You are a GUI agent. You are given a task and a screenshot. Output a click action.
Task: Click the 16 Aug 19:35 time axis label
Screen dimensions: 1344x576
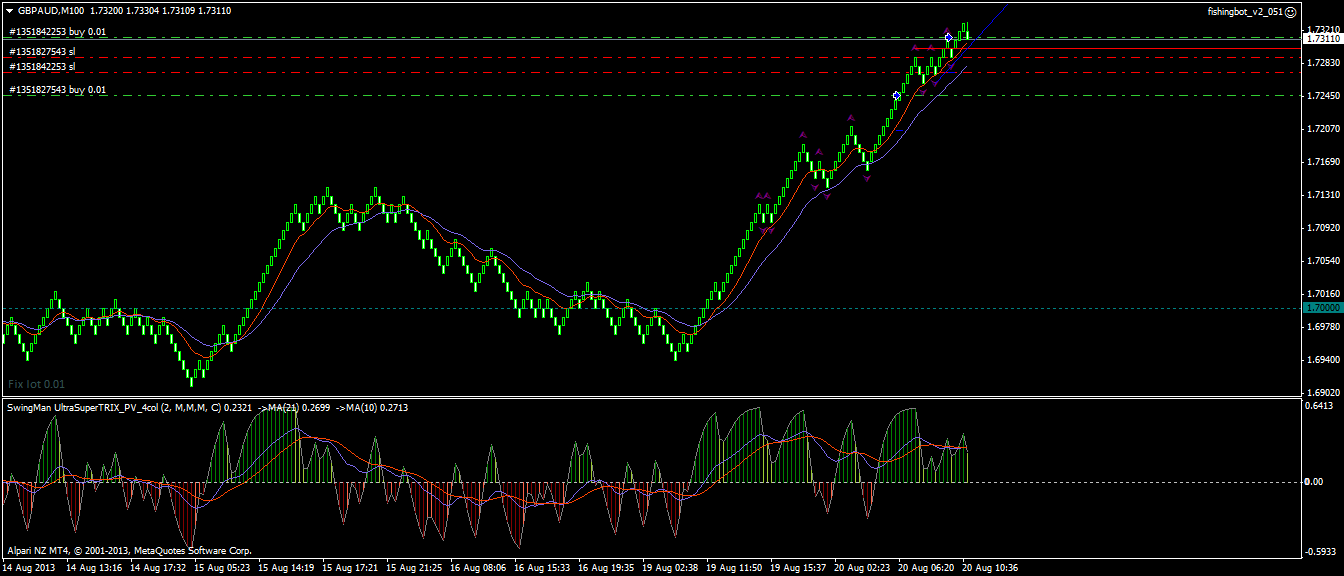coord(606,567)
